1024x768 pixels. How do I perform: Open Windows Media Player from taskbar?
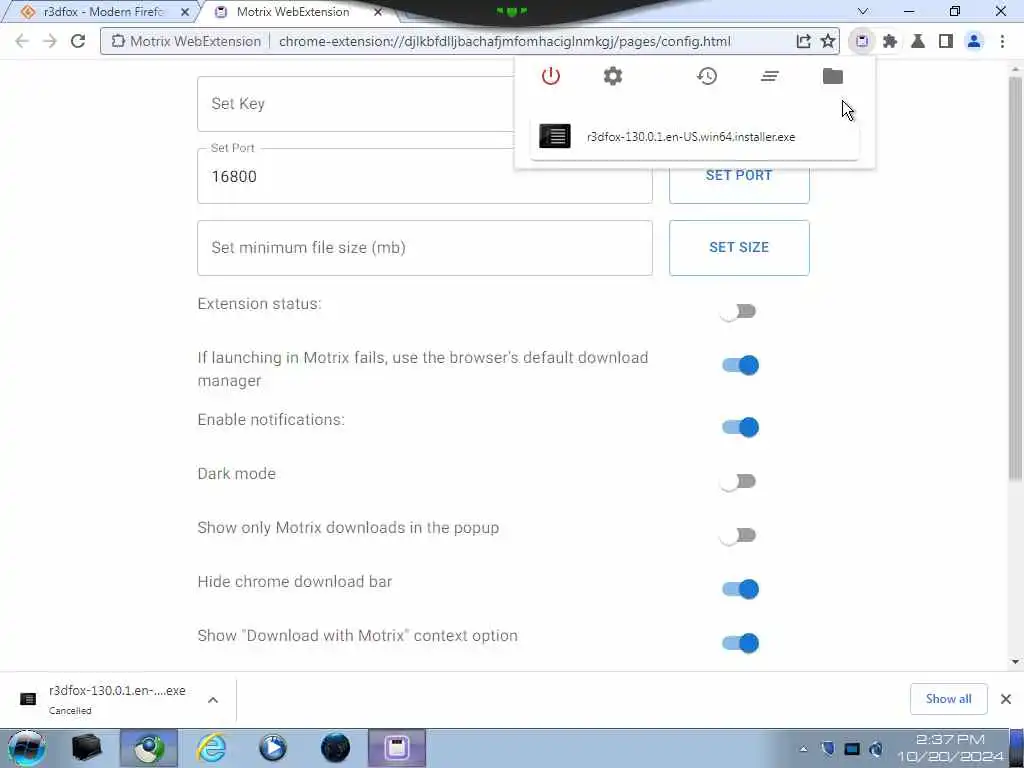click(273, 748)
